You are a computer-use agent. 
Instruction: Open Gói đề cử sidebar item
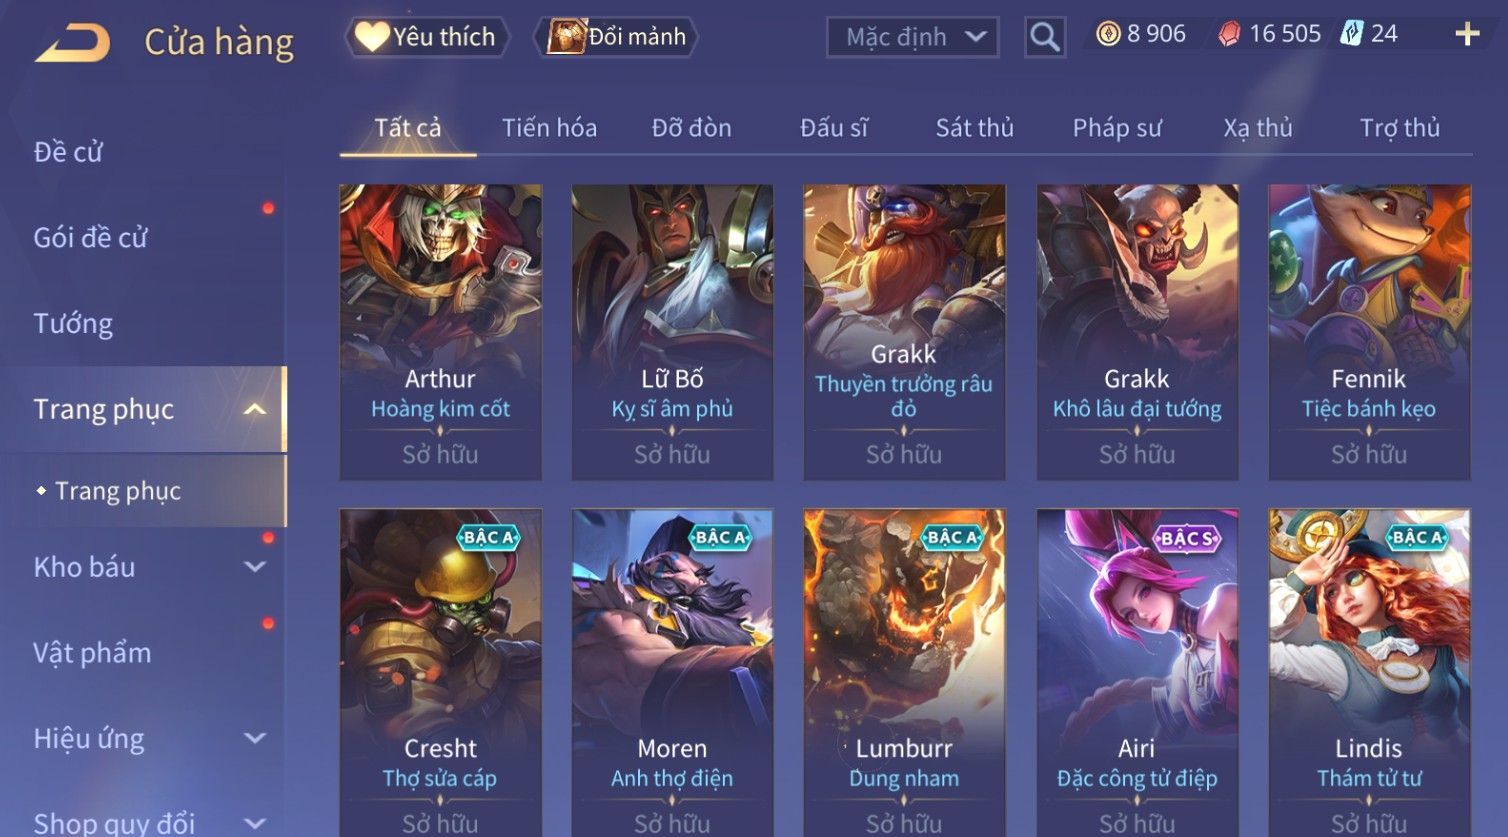pos(90,238)
